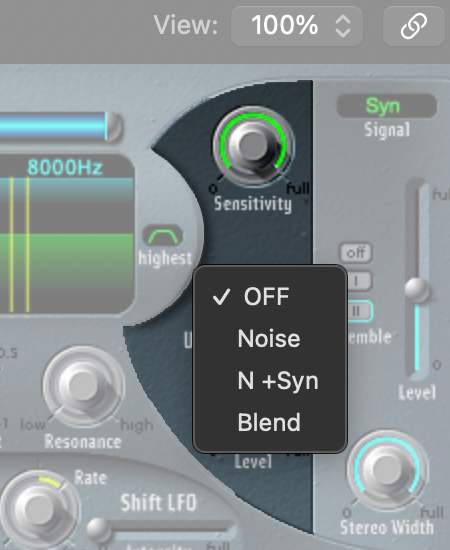Pick Blend from the popup menu
450x550 pixels.
[x=270, y=422]
